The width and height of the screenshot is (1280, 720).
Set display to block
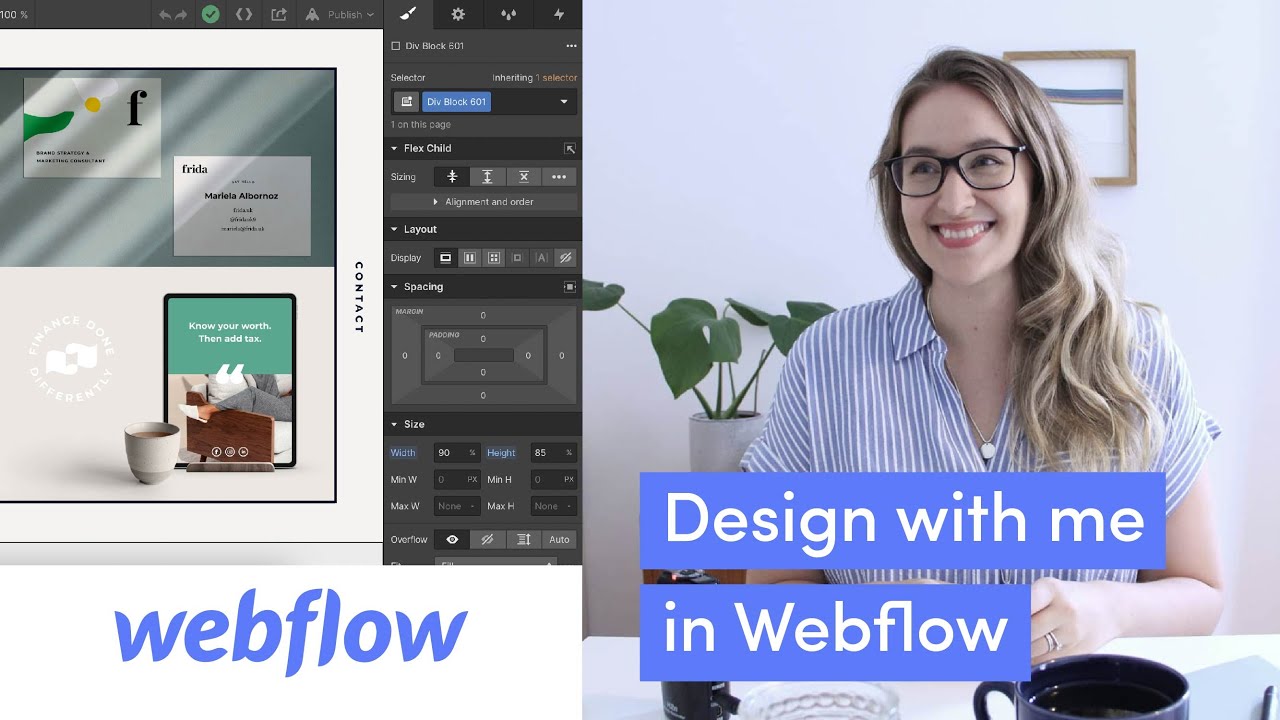click(446, 258)
